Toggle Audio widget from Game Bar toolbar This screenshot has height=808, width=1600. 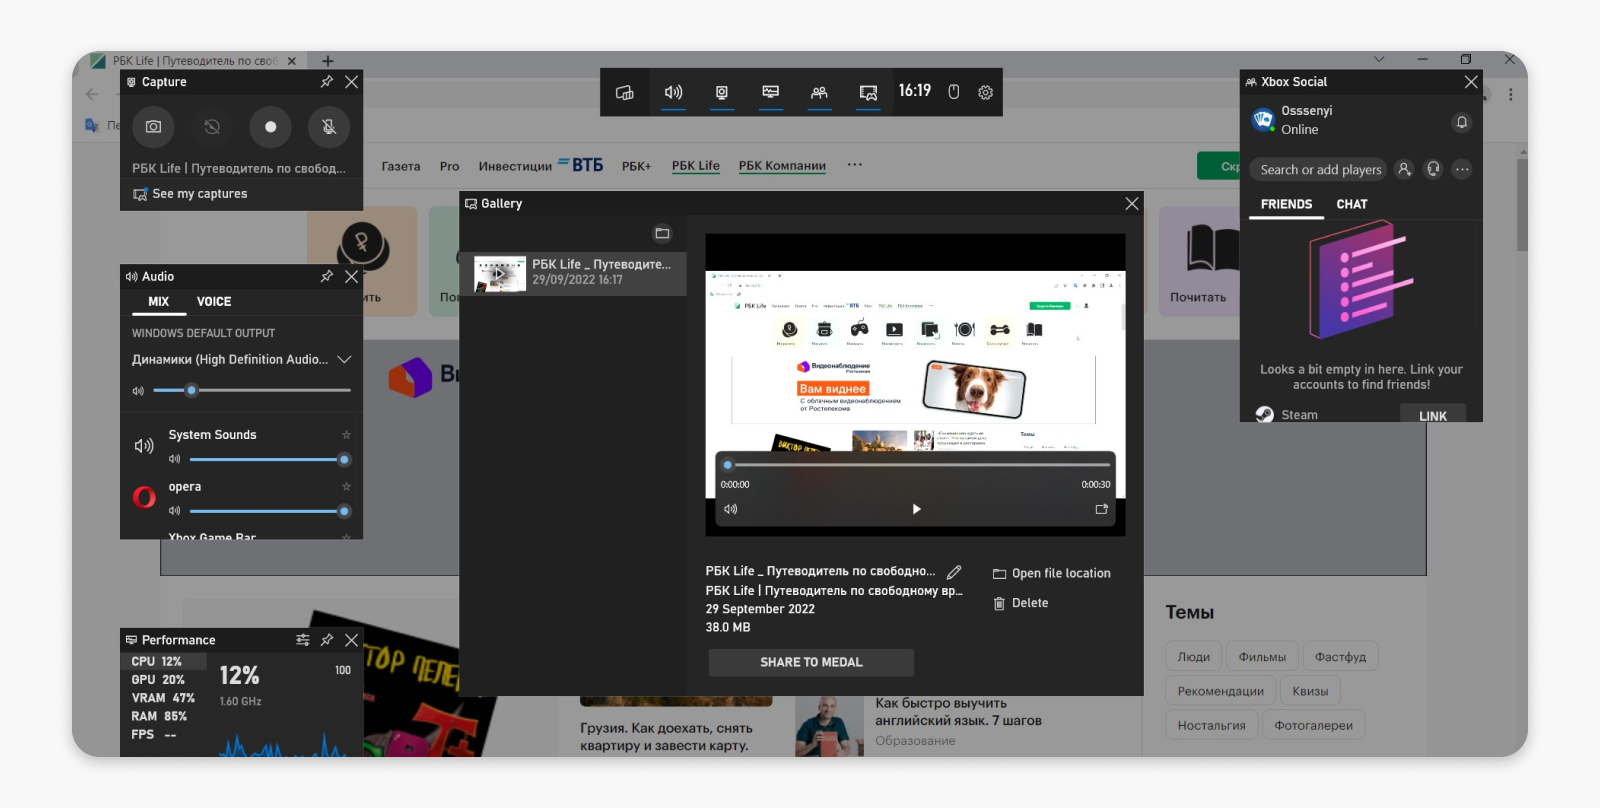tap(674, 92)
